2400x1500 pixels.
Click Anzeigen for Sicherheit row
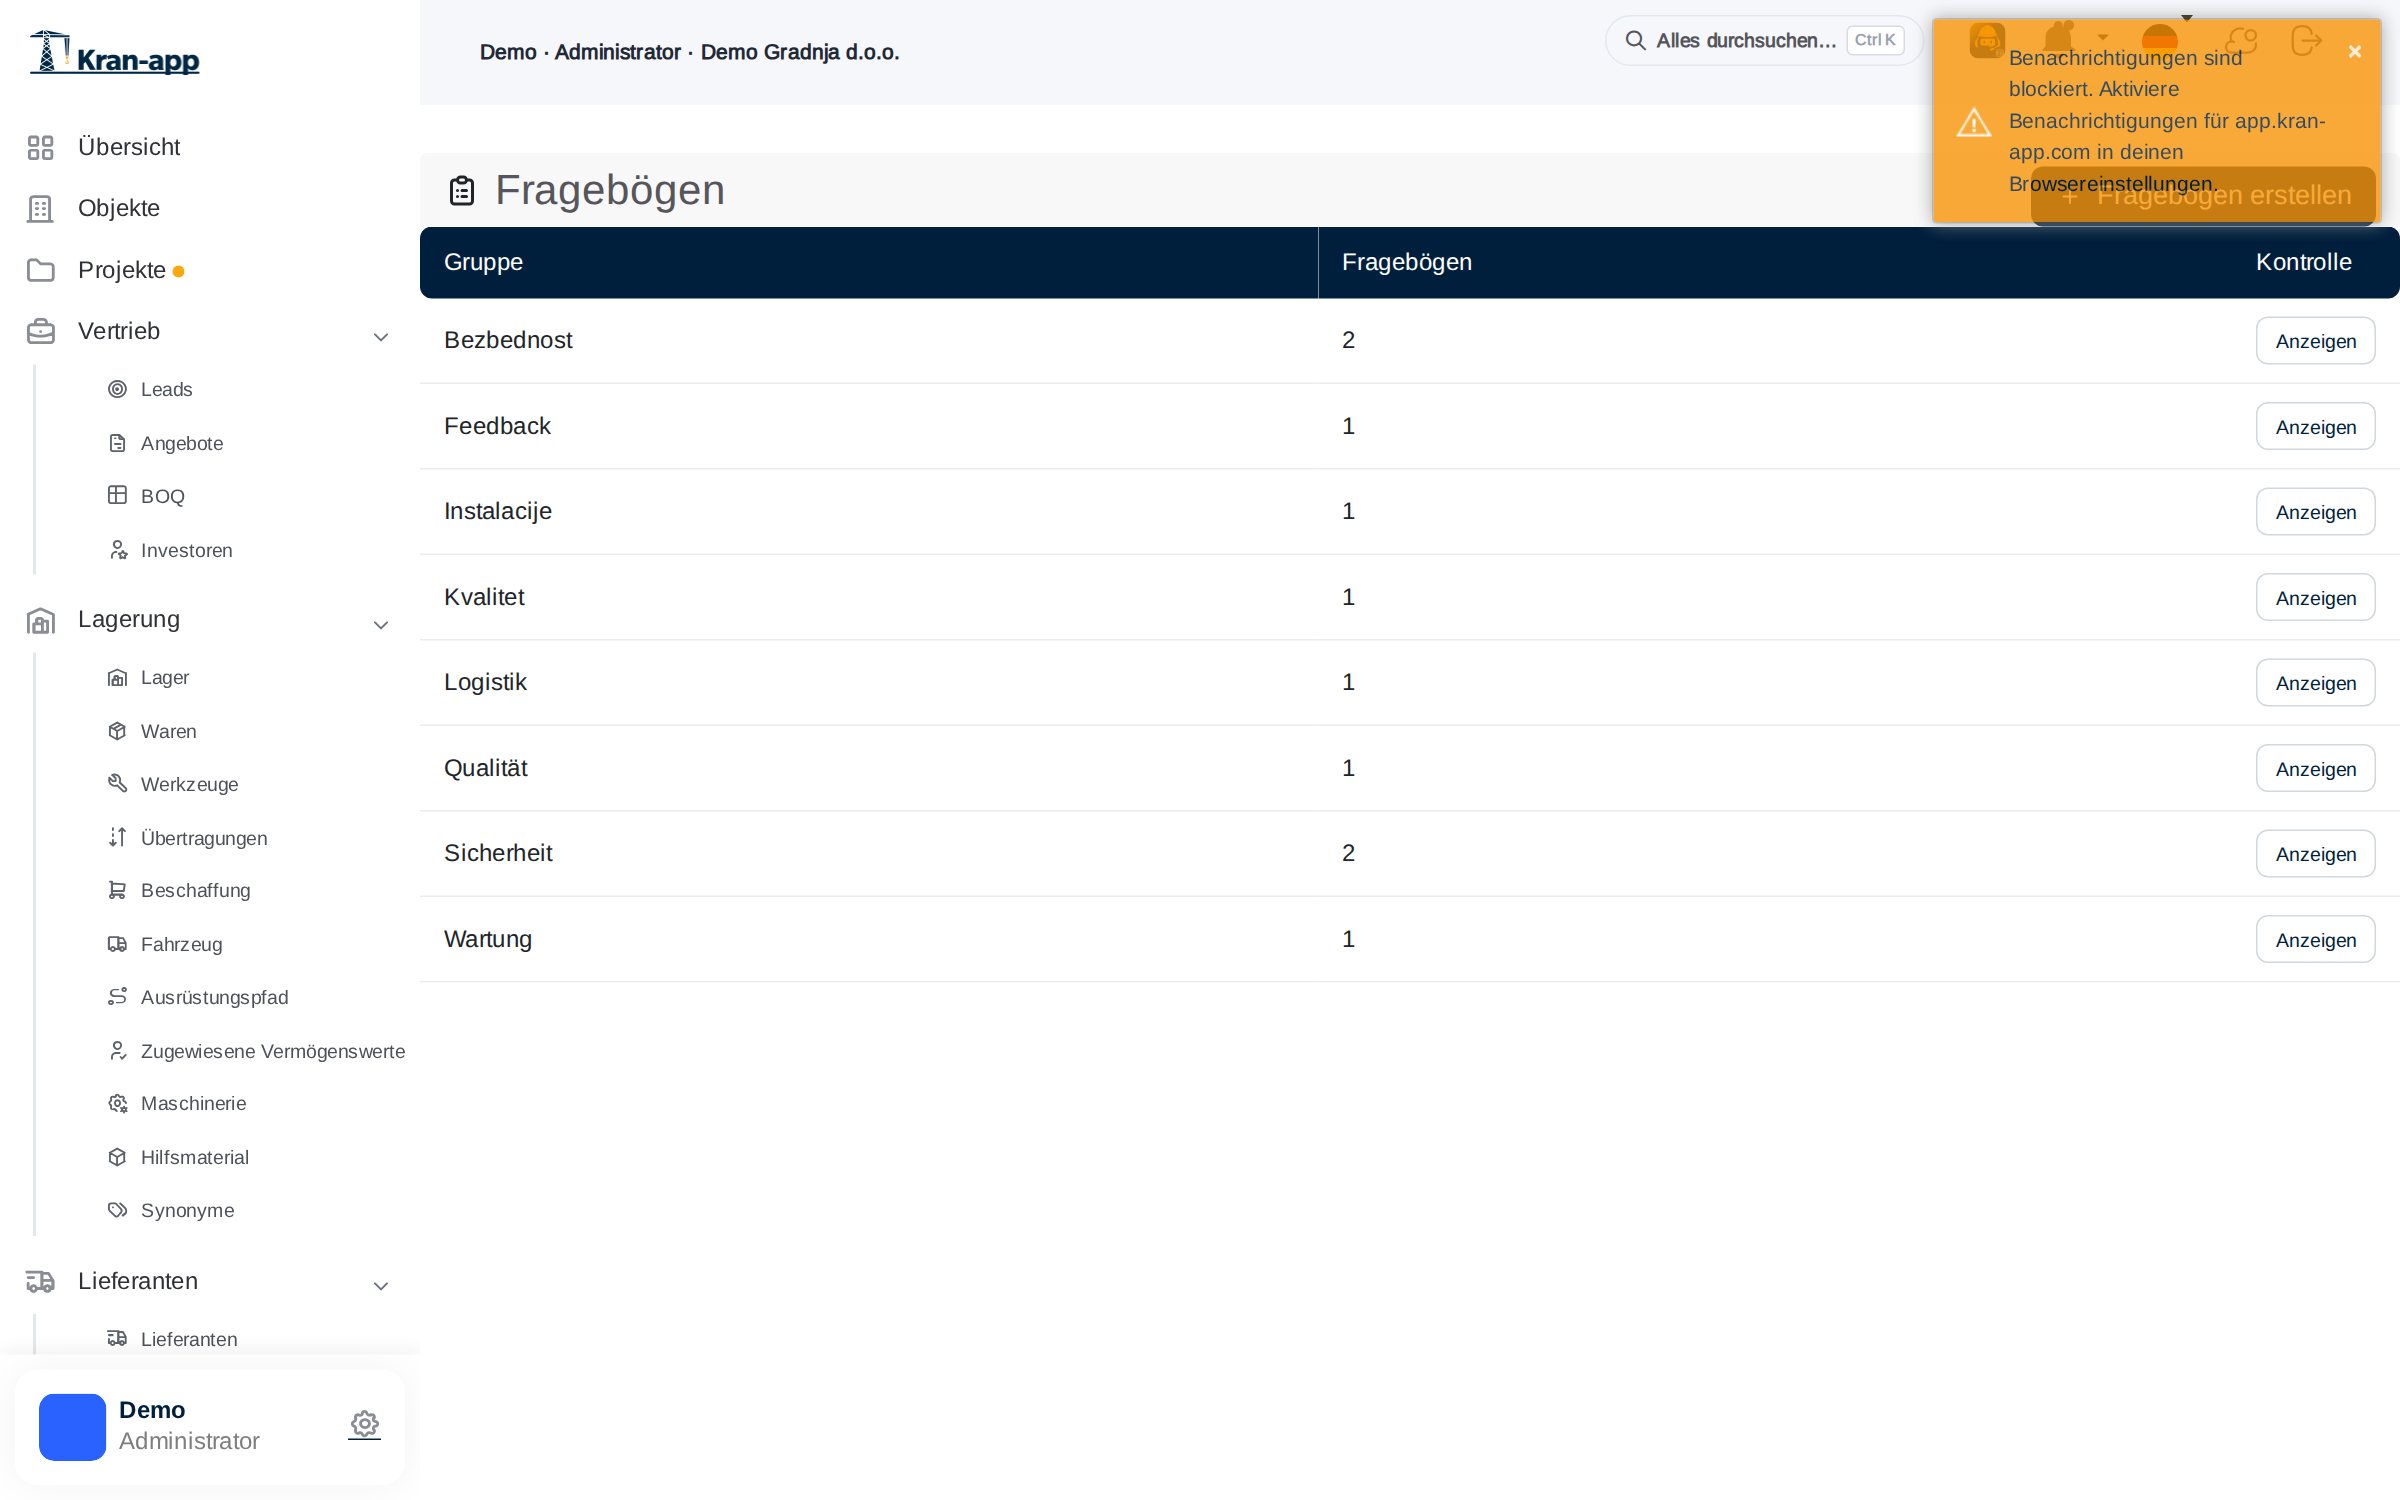click(2315, 854)
